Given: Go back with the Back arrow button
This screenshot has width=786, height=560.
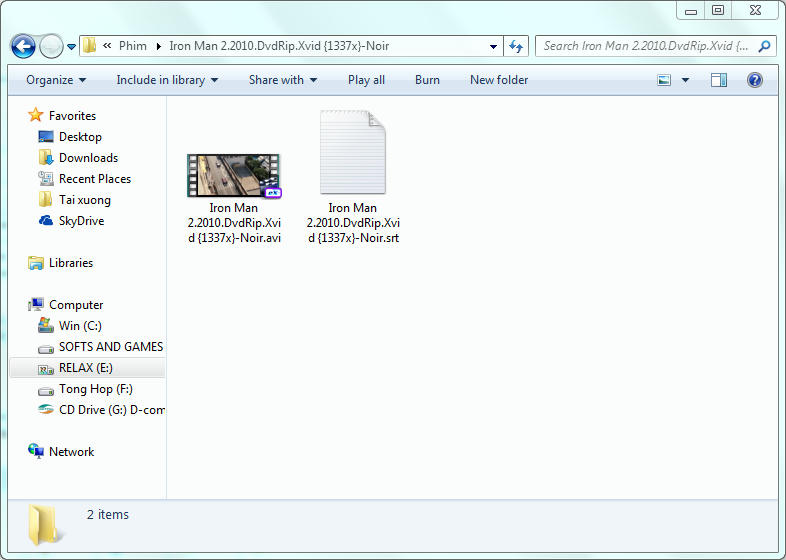Looking at the screenshot, I should click(23, 47).
